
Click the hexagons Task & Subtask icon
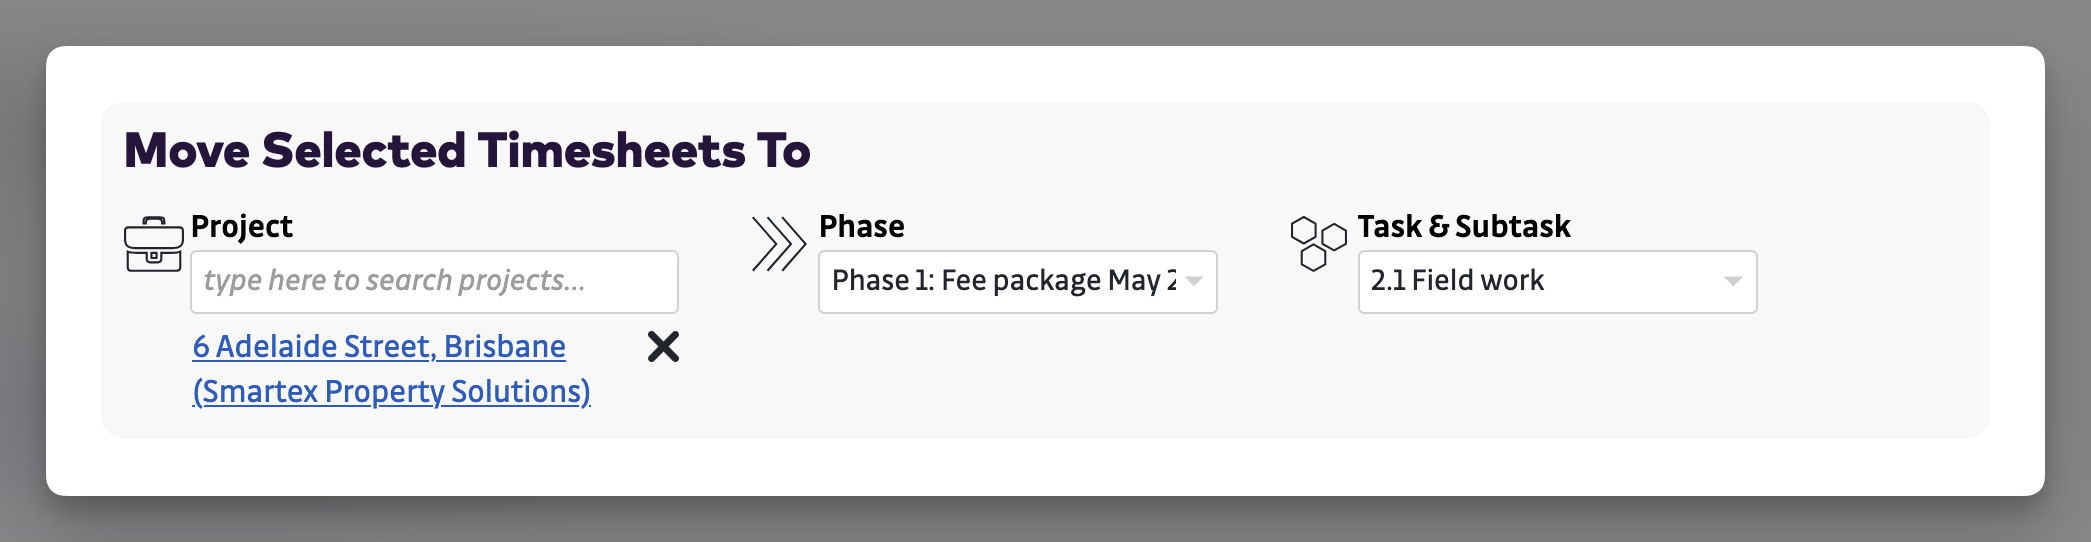pos(1318,243)
